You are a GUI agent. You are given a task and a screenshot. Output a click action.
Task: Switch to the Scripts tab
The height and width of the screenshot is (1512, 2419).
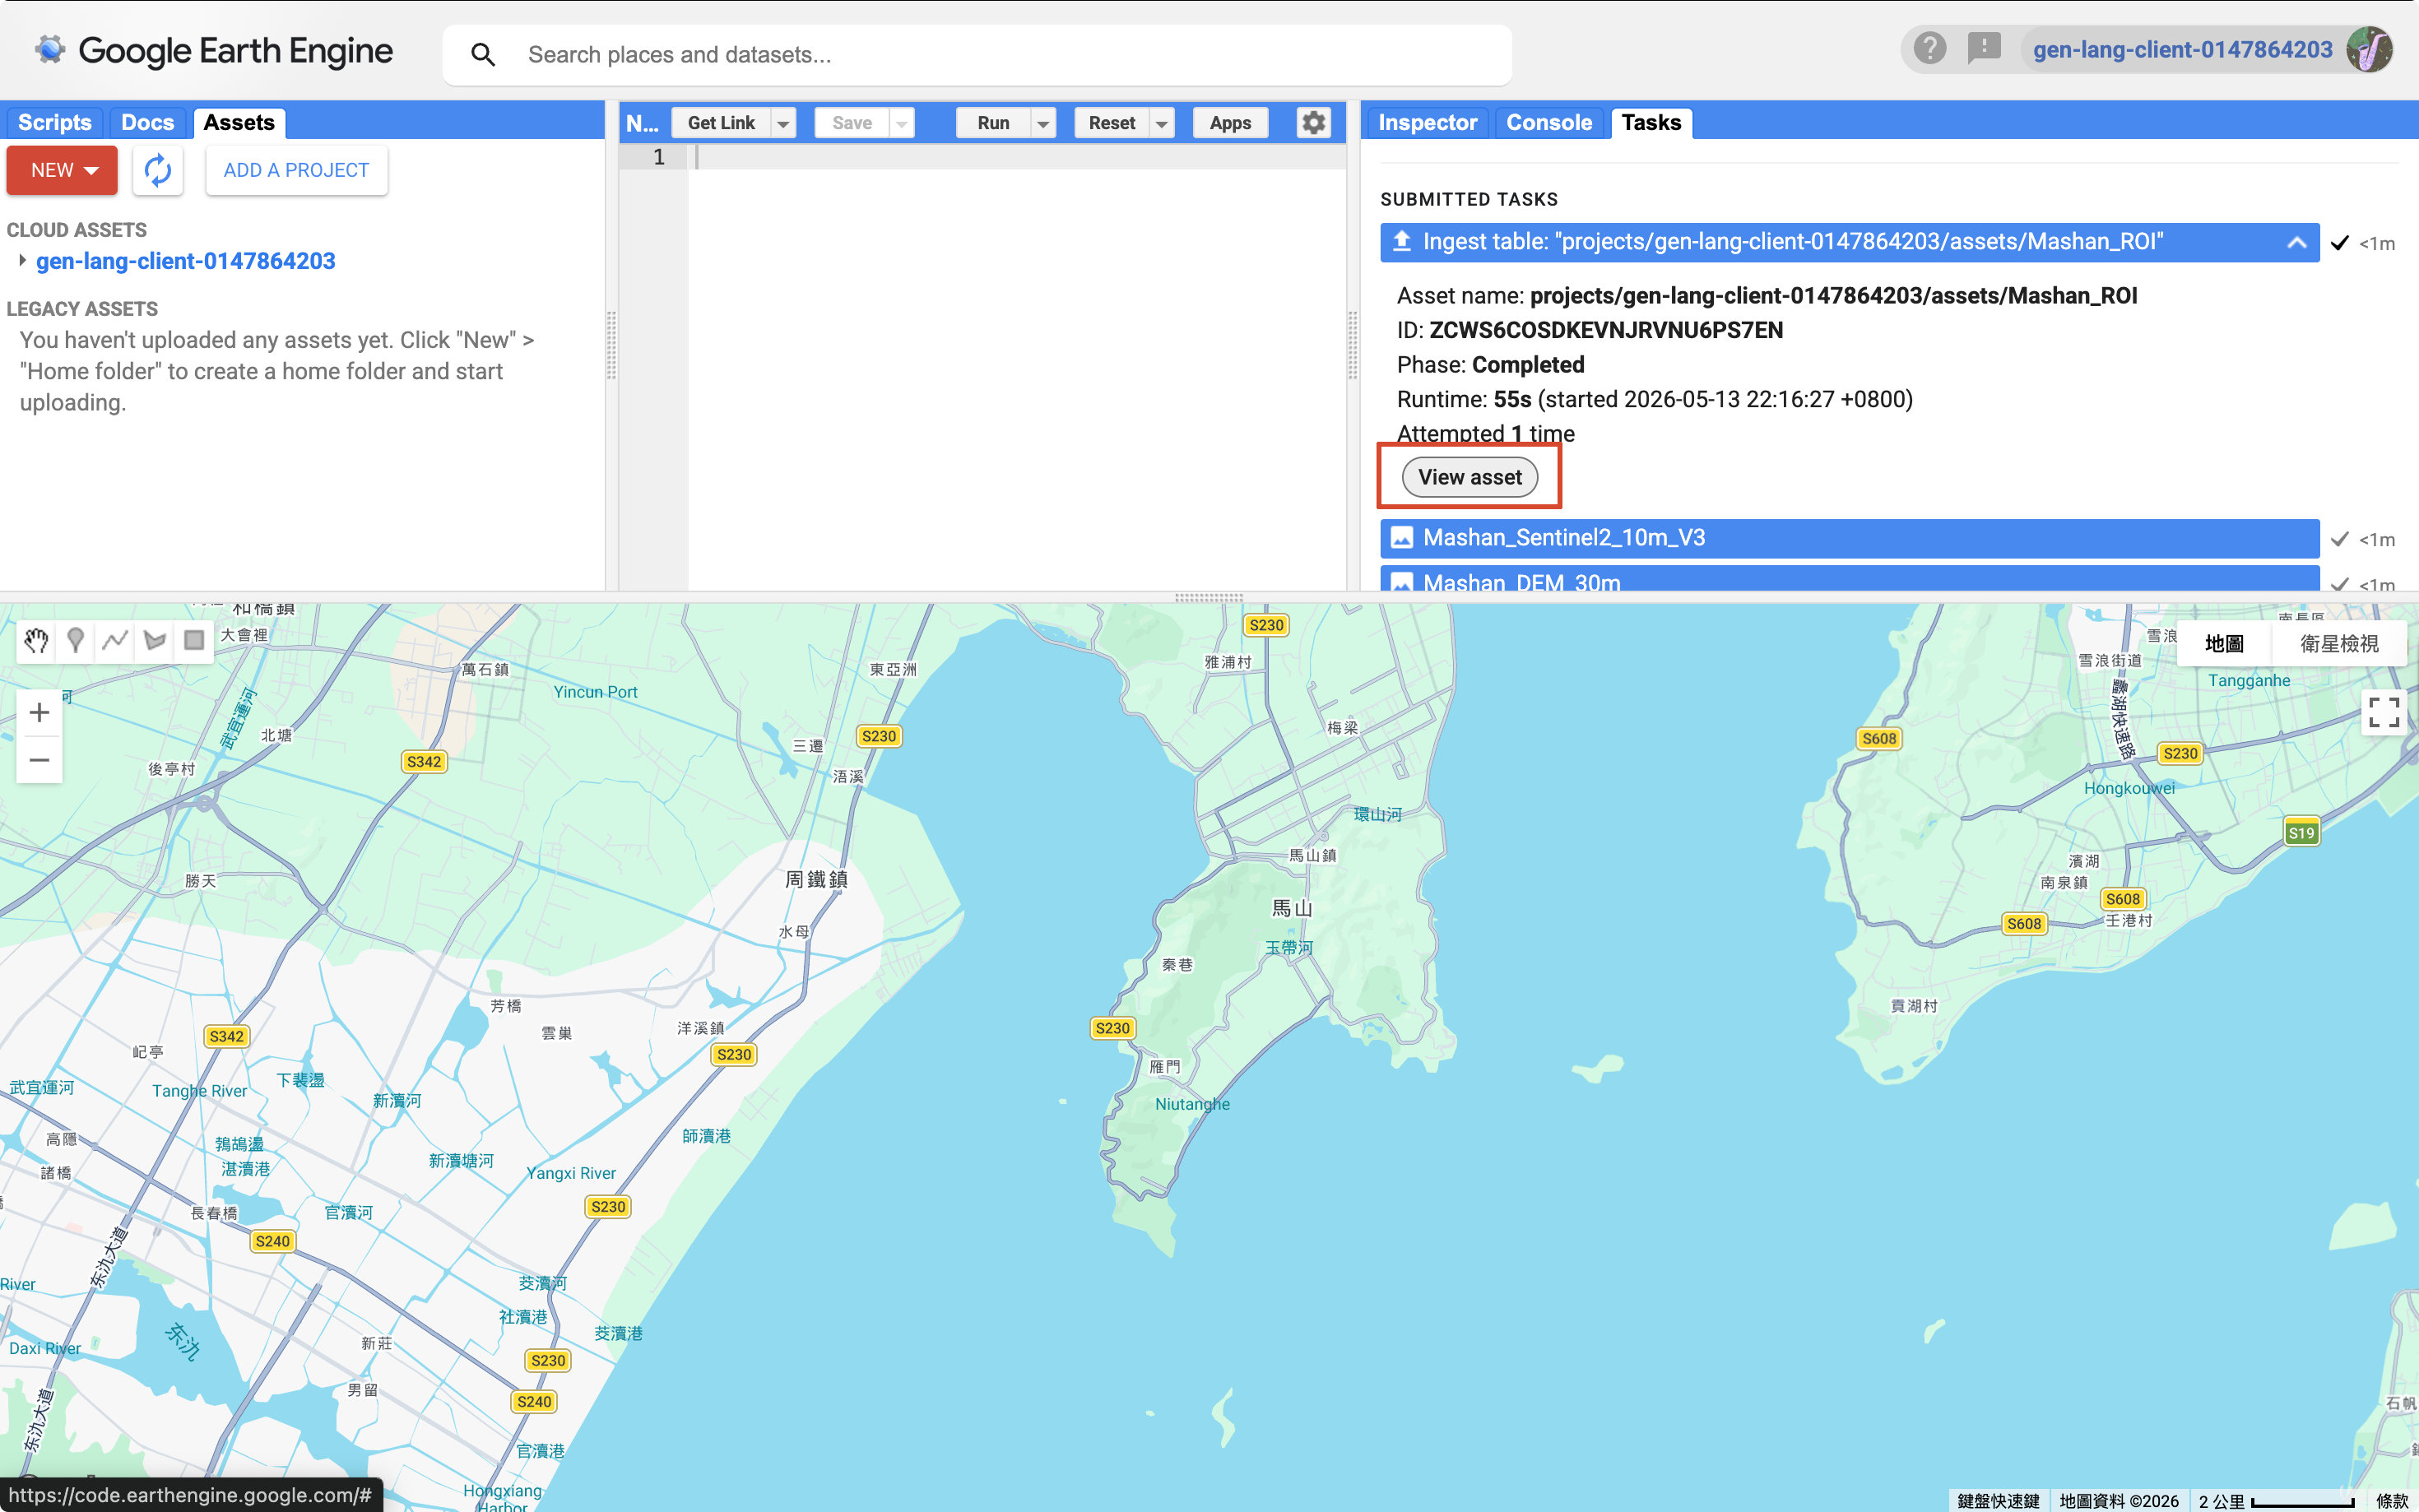tap(54, 122)
